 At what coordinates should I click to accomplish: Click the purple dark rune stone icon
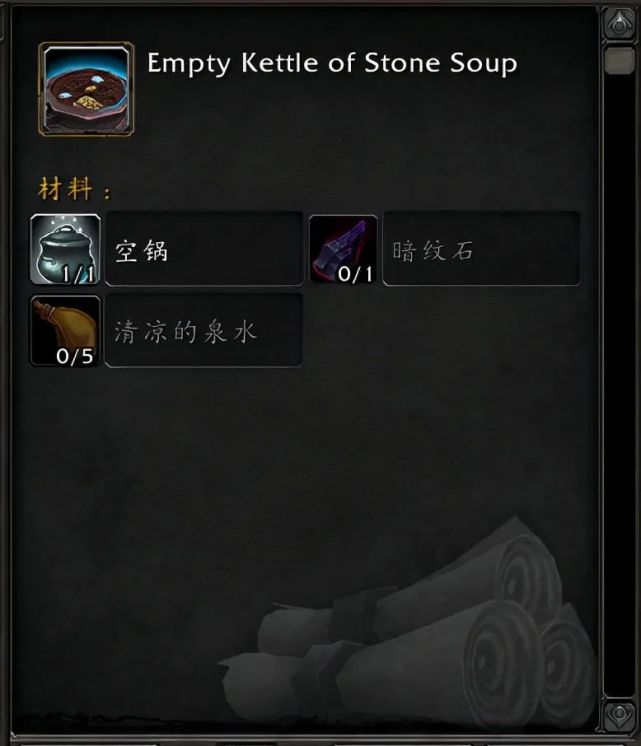[343, 249]
